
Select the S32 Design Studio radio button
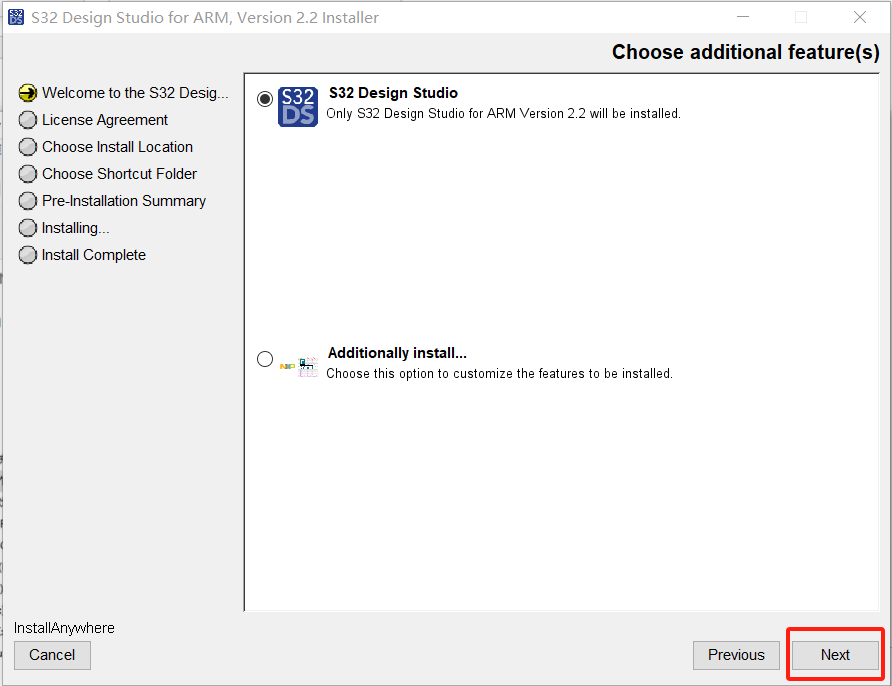[265, 99]
